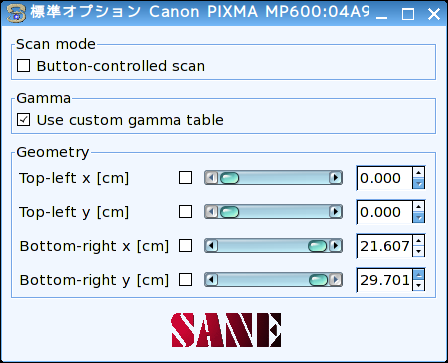Screen dimensions: 448x363
Task: Tick the checkbox beside Top-left x [cm]
Action: coord(185,178)
